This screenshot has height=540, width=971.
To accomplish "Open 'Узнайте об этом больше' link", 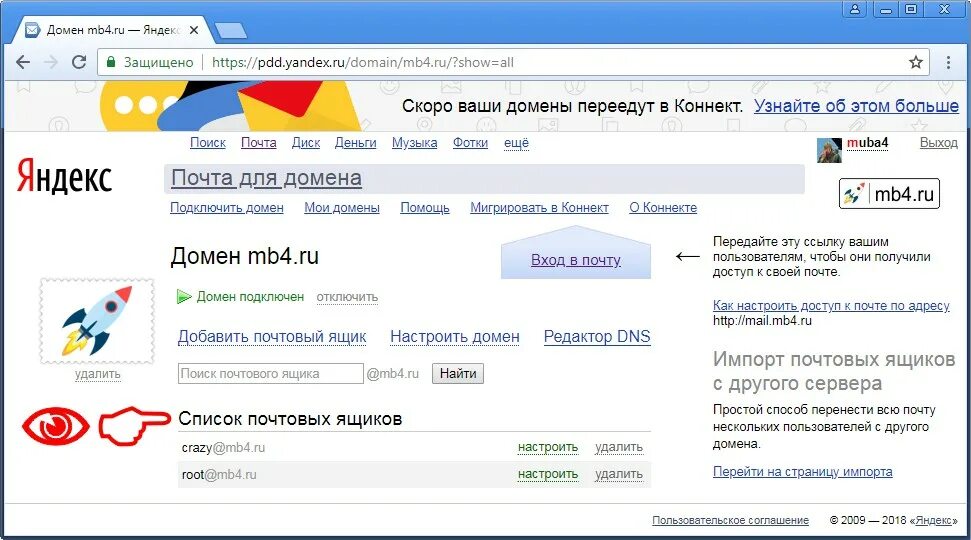I will click(856, 106).
